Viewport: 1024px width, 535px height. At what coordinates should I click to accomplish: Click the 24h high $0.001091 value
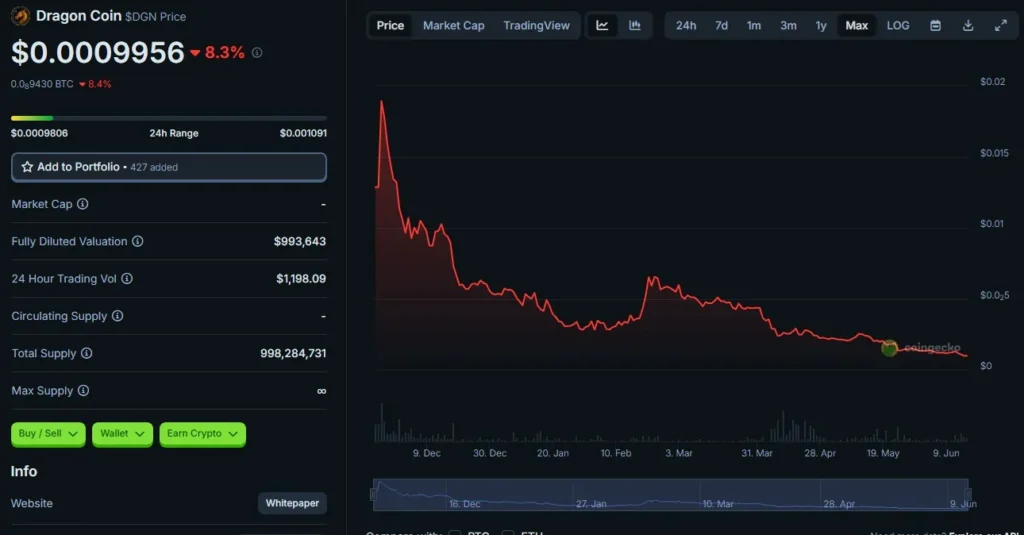[x=303, y=133]
